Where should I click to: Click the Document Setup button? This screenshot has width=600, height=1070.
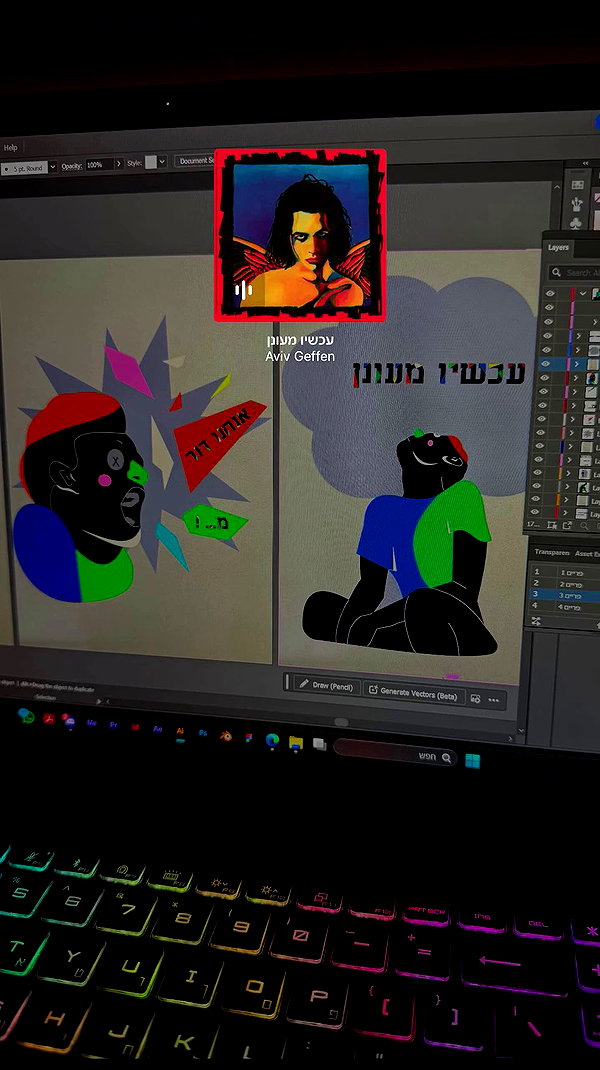pyautogui.click(x=195, y=161)
